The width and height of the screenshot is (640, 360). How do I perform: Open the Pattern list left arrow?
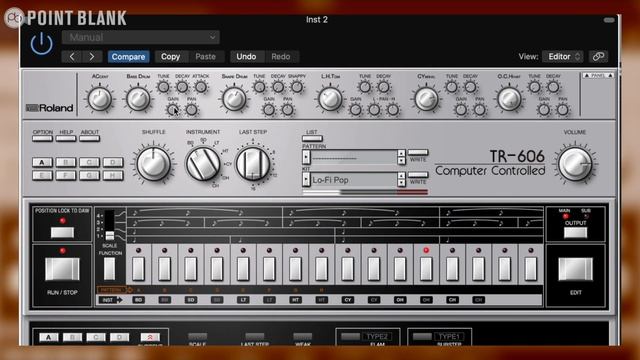click(x=306, y=157)
